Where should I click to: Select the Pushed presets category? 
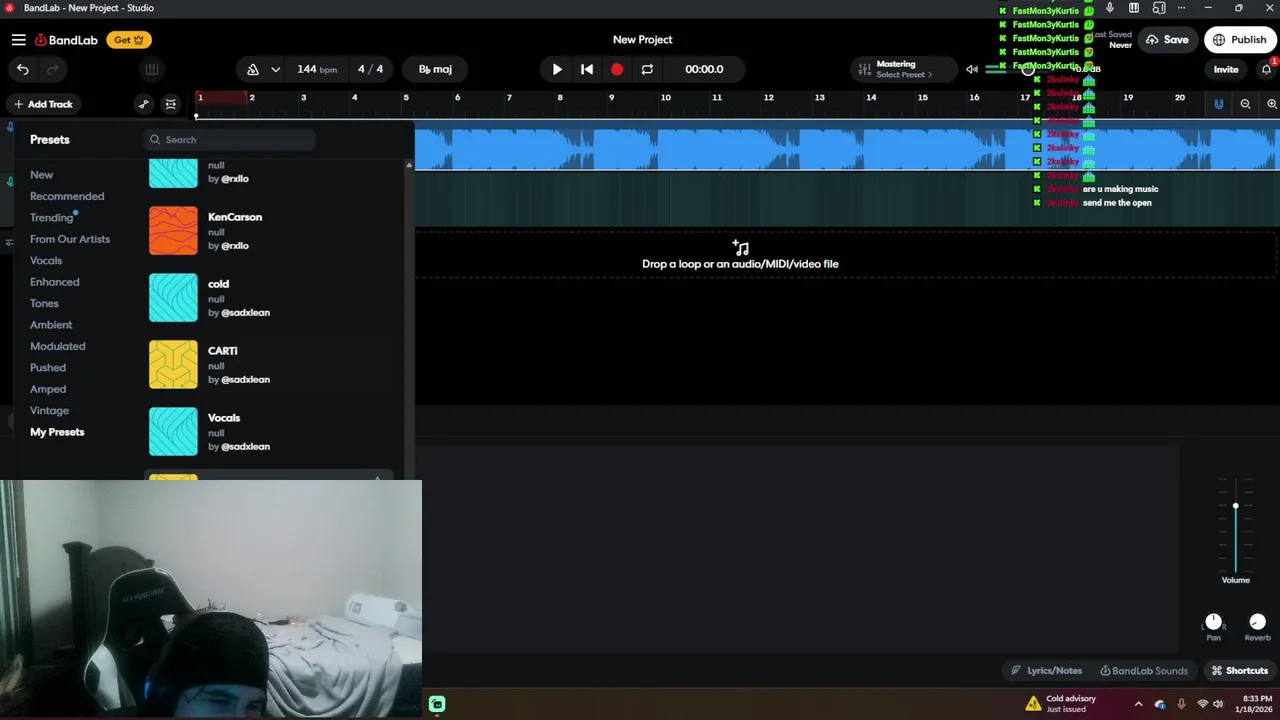pos(48,368)
